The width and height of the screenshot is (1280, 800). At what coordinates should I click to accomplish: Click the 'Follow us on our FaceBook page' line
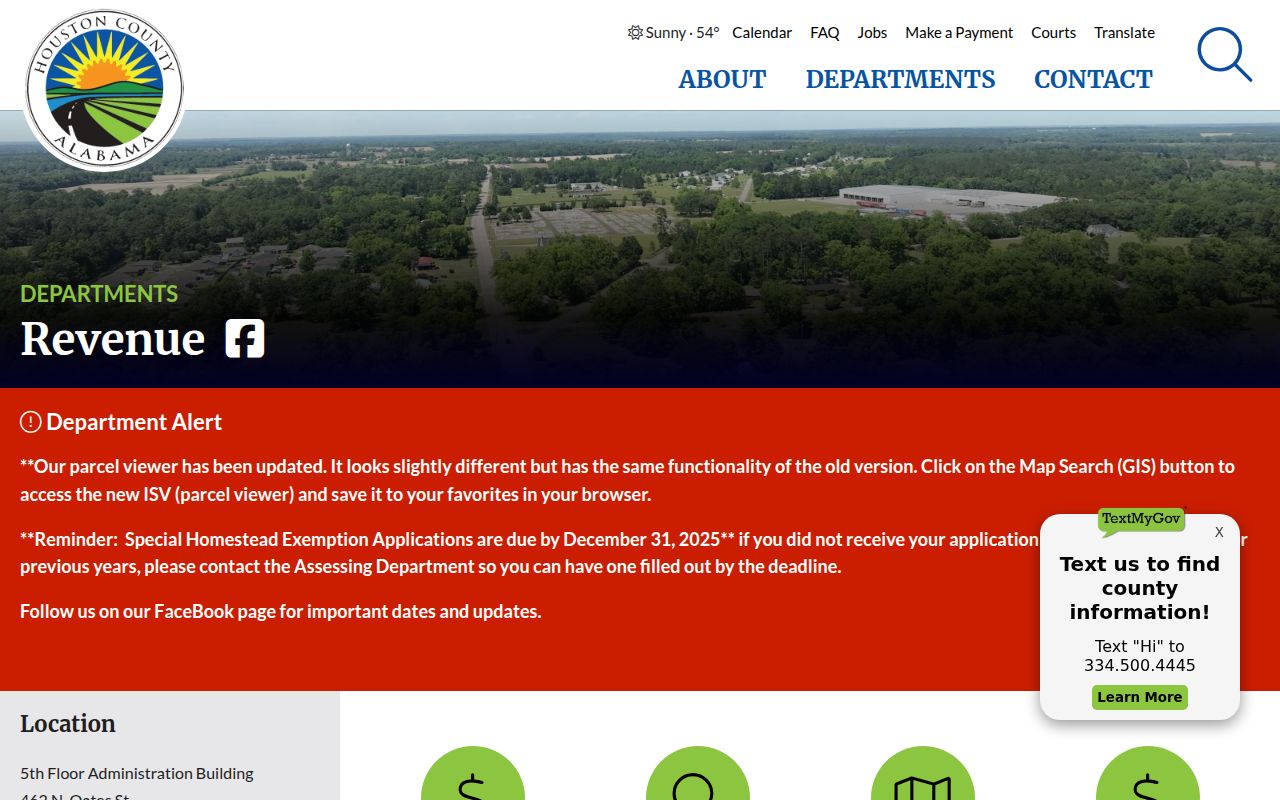[x=281, y=611]
